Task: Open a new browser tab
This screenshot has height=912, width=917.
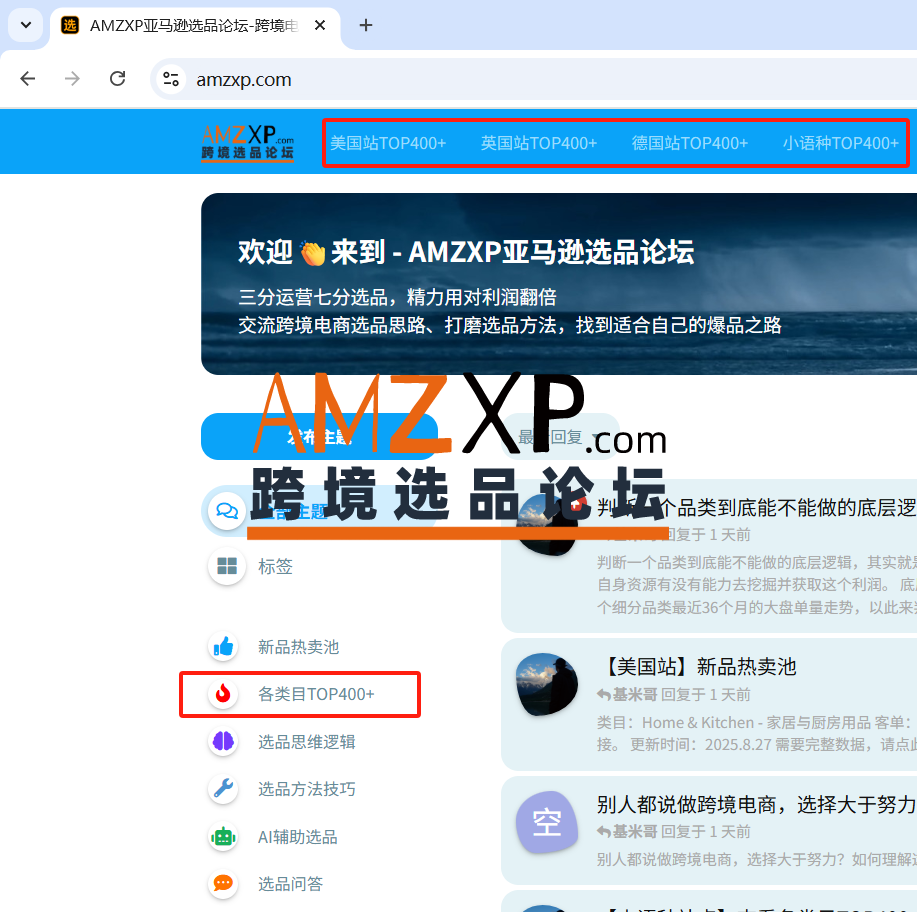Action: (x=366, y=25)
